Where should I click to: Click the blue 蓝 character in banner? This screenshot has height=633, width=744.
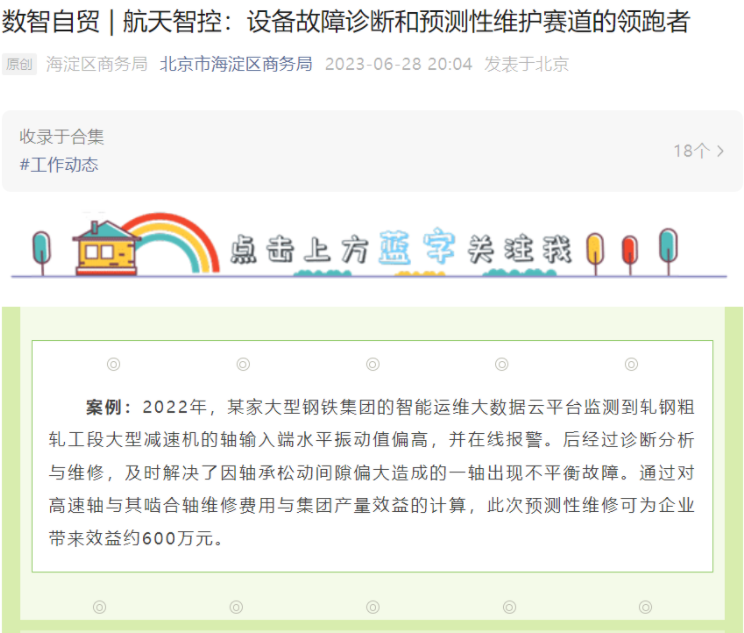point(395,247)
